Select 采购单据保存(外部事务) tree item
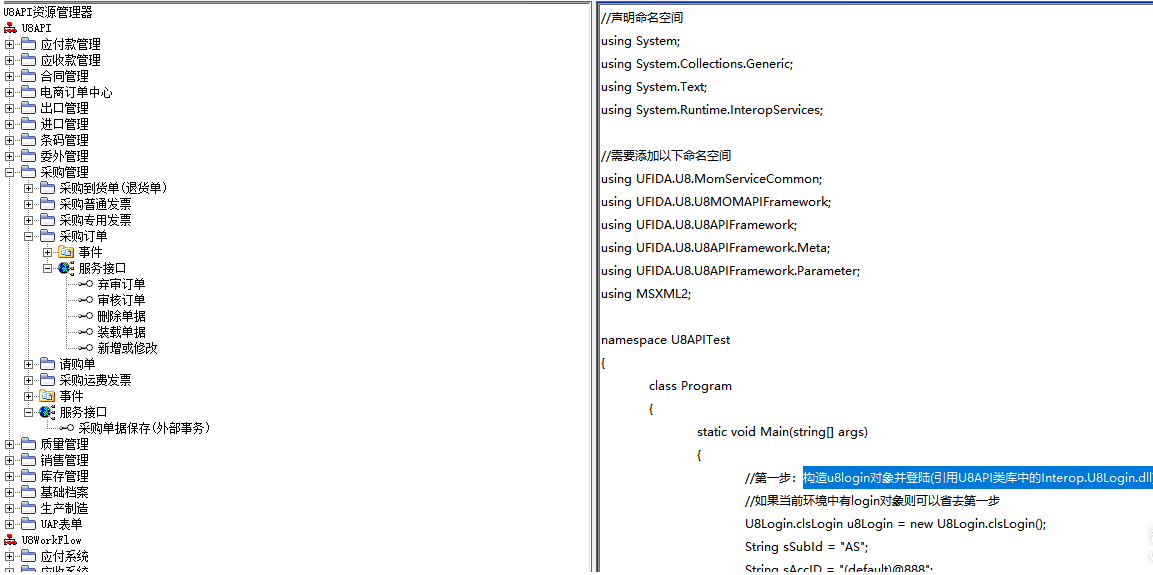Screen dimensions: 1153x575 144,428
